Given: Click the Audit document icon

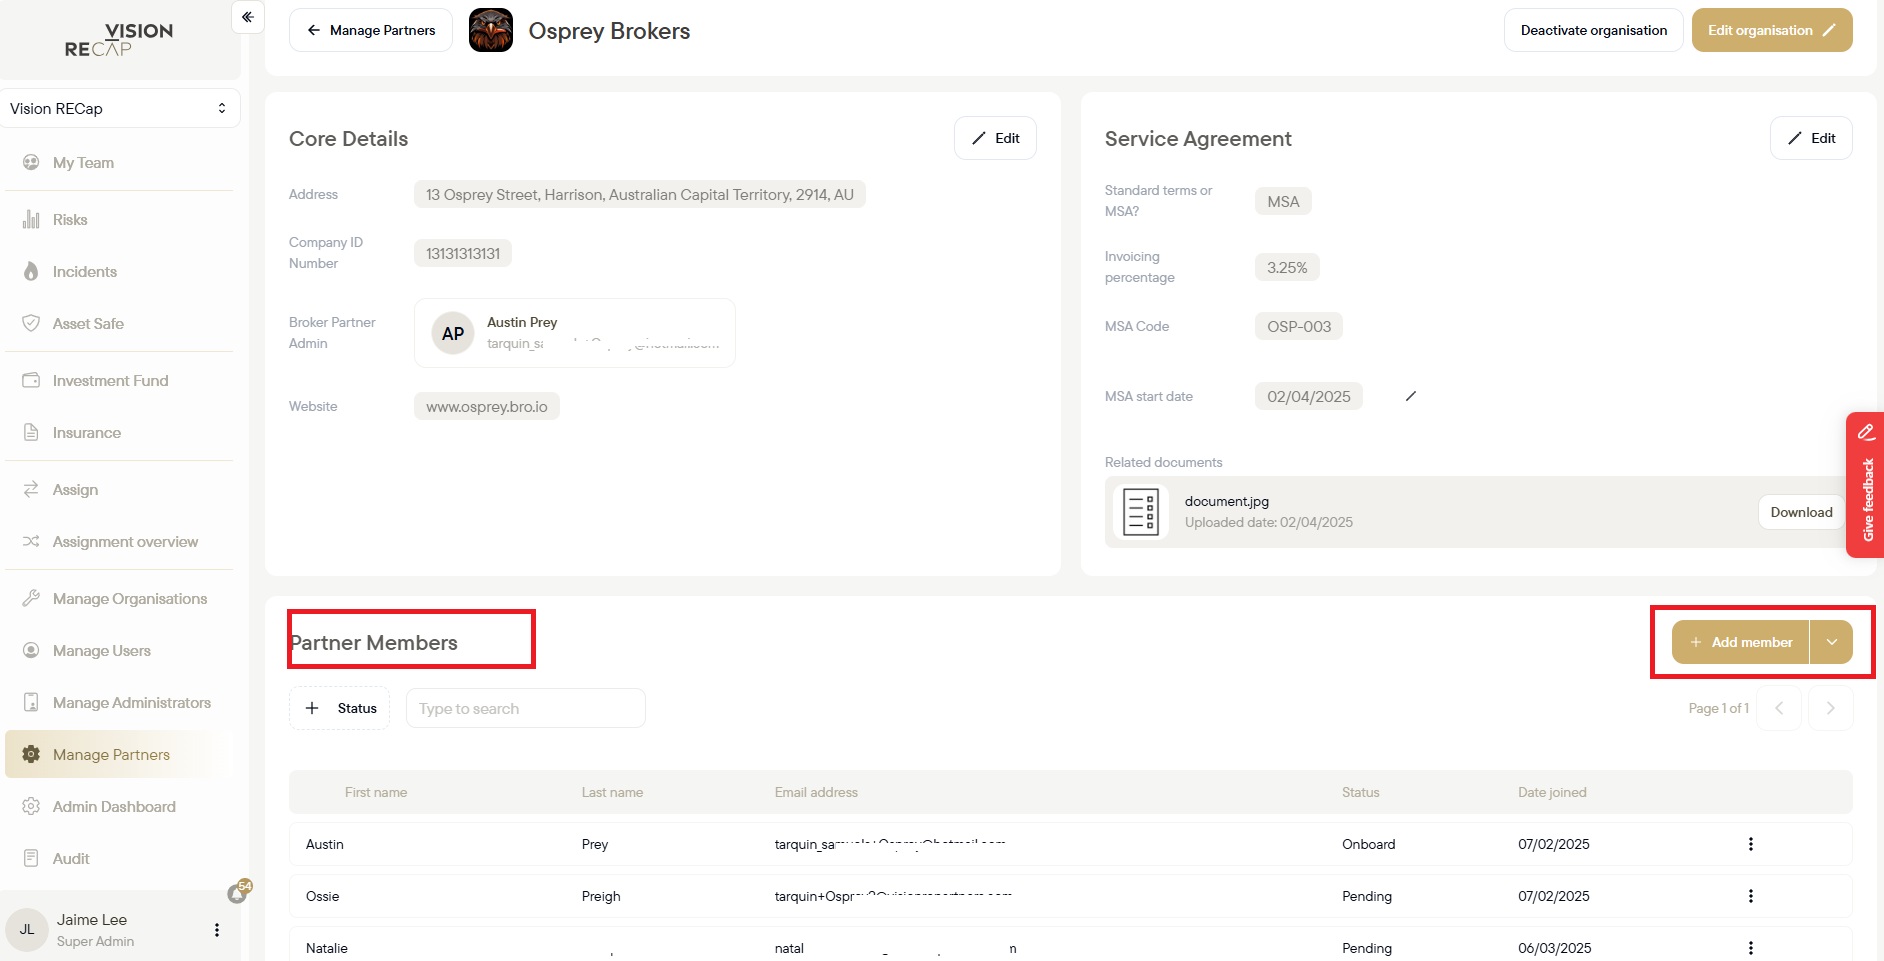Looking at the screenshot, I should pos(31,858).
